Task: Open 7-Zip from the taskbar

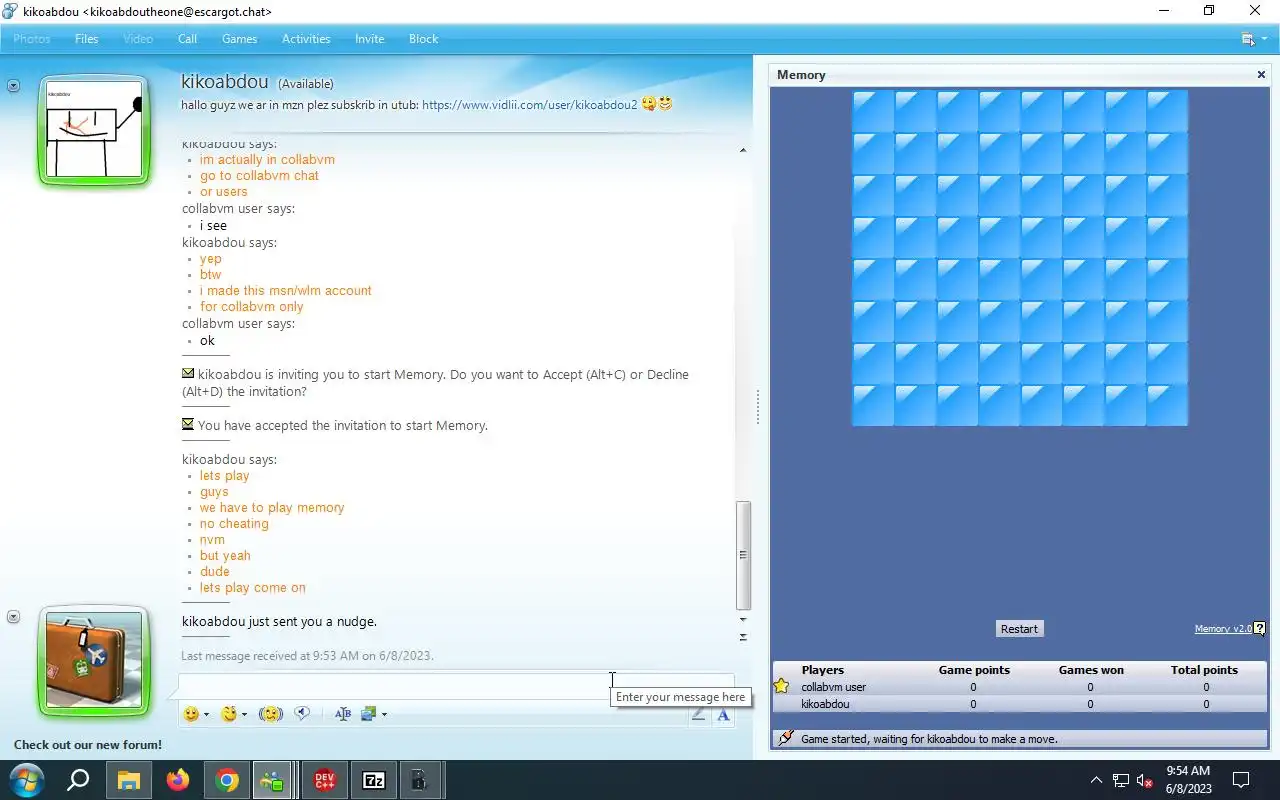Action: 374,780
